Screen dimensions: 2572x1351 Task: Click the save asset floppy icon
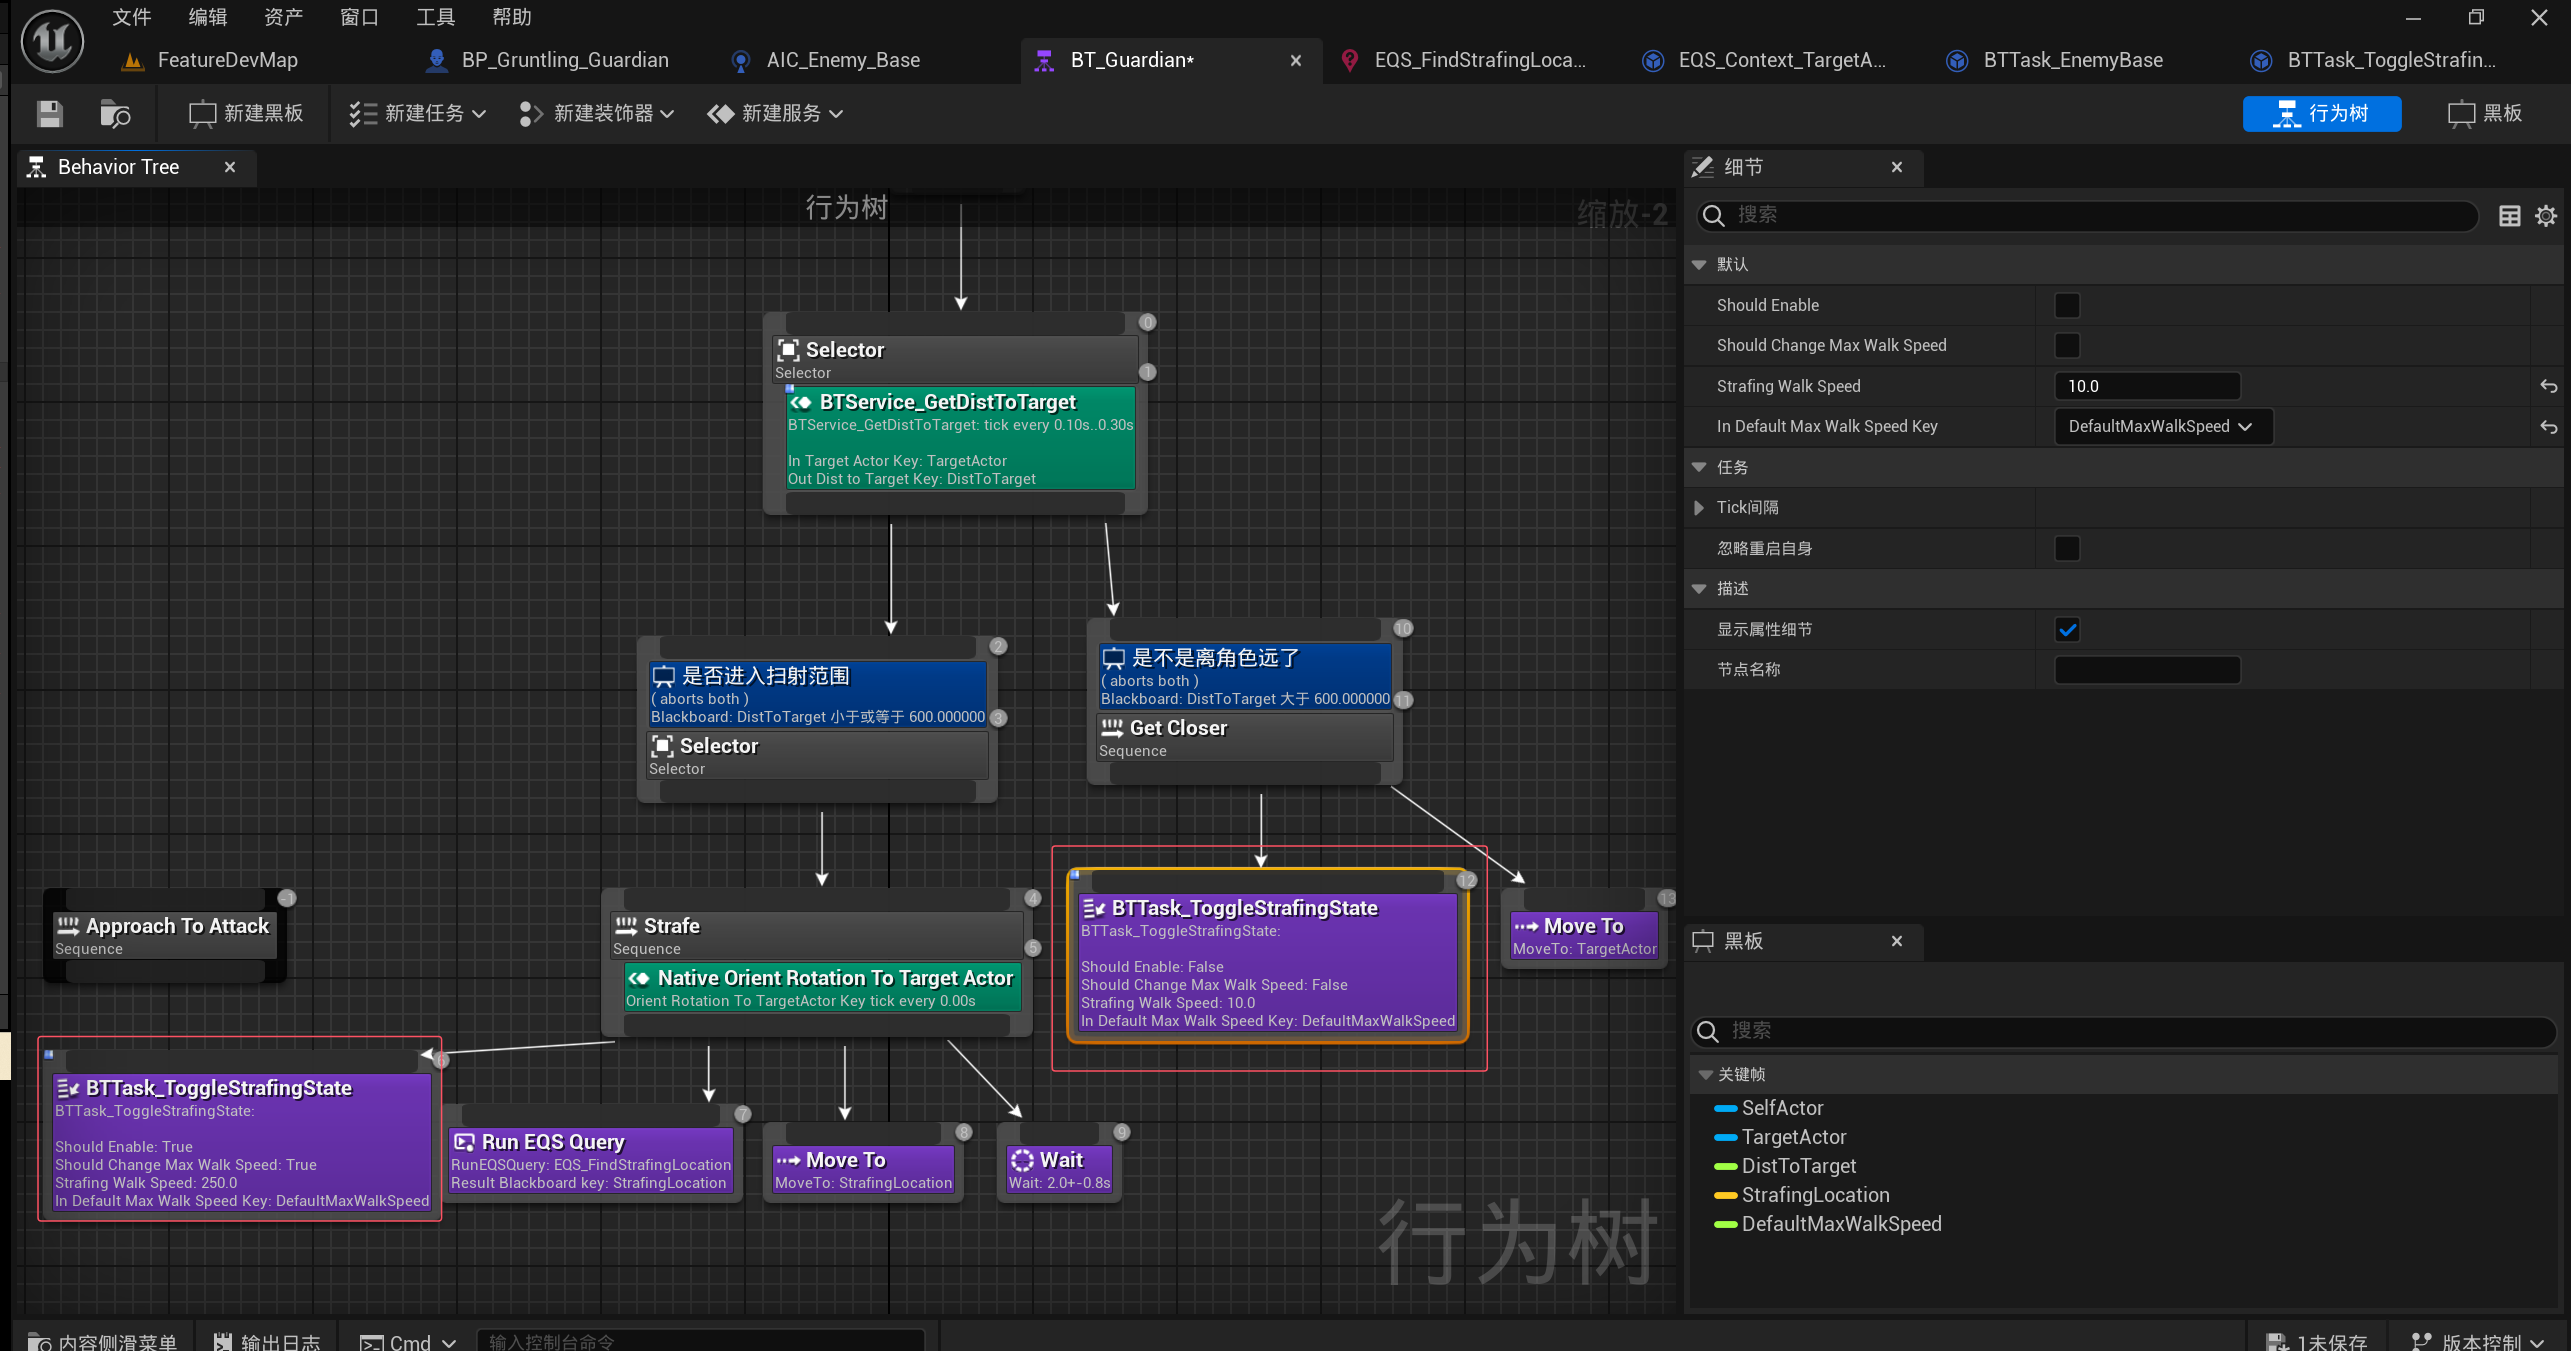tap(49, 114)
